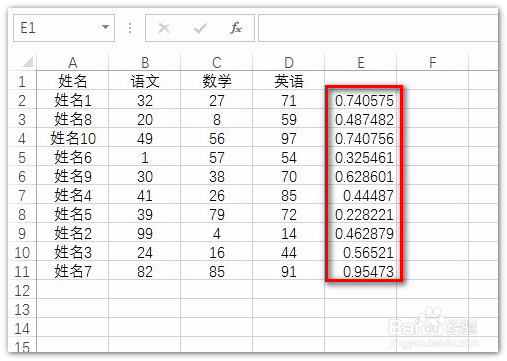
Task: Click the Enter checkmark formula bar icon
Action: pyautogui.click(x=200, y=28)
